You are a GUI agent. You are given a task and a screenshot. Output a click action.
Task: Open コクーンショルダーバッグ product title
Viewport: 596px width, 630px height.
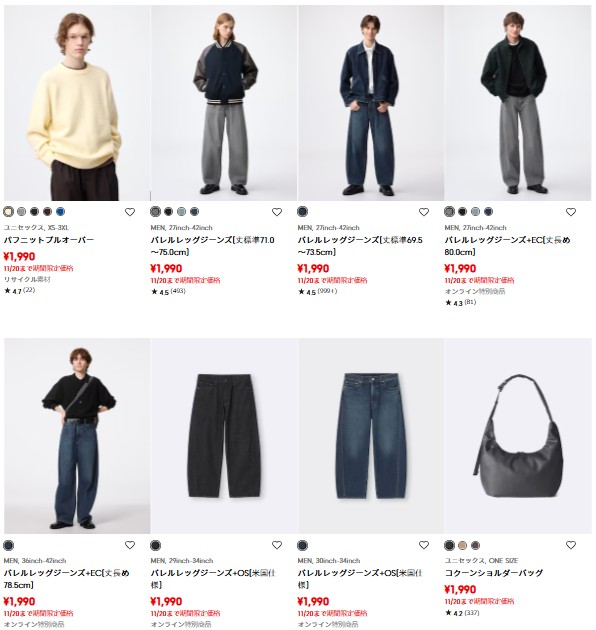point(494,573)
